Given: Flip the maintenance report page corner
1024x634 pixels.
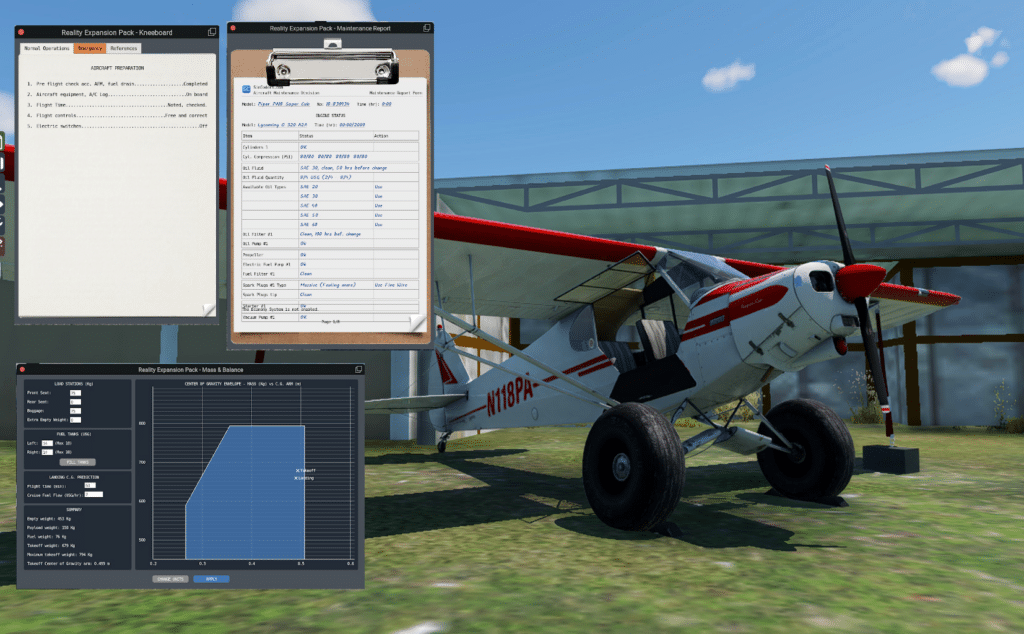Looking at the screenshot, I should click(x=417, y=323).
